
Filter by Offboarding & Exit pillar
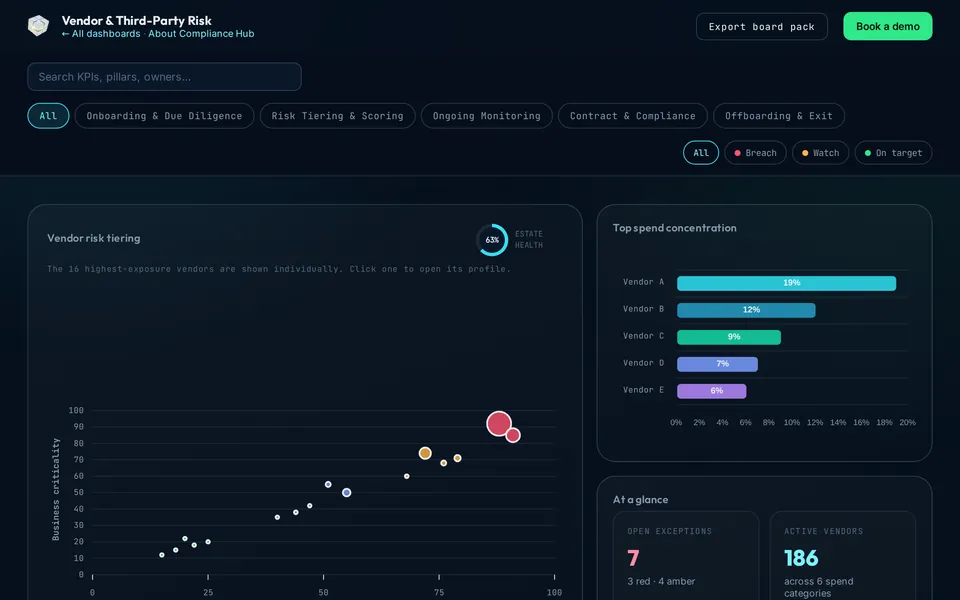click(x=779, y=116)
